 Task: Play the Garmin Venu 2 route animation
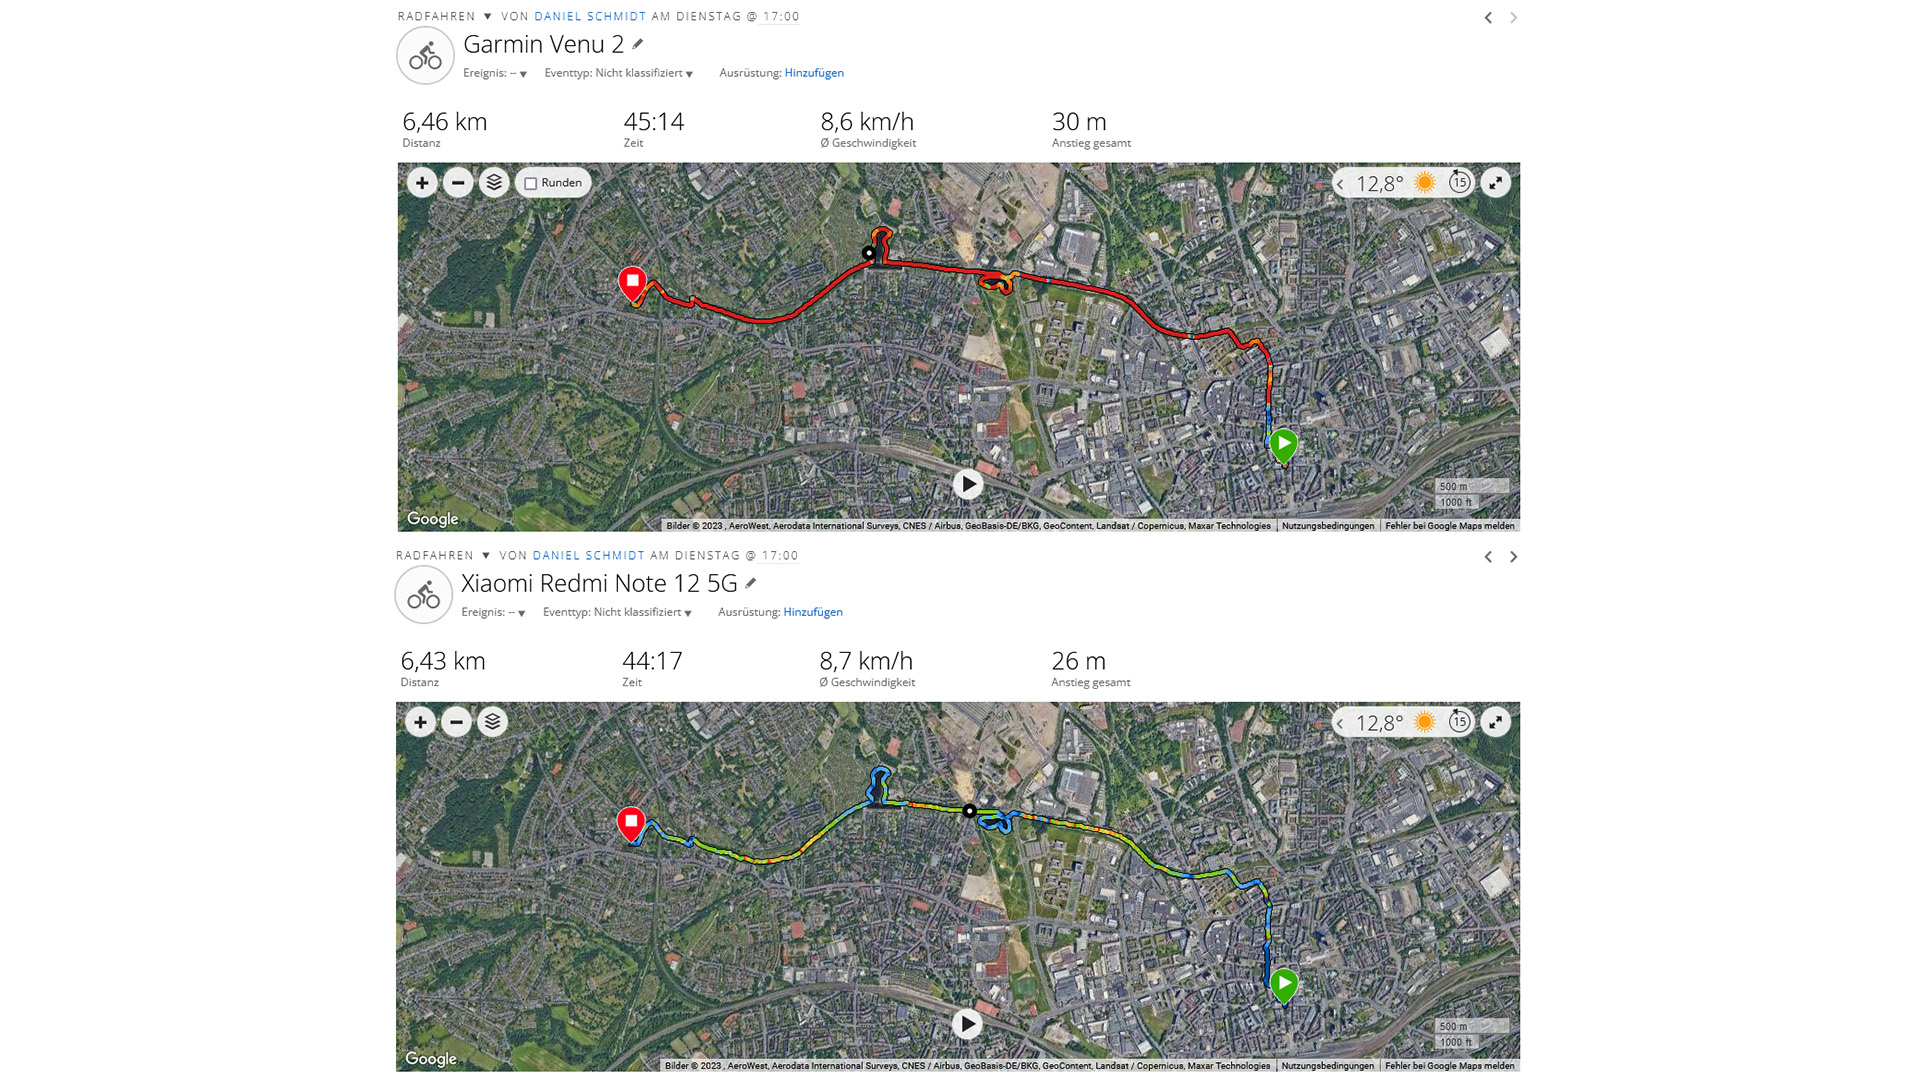[967, 485]
